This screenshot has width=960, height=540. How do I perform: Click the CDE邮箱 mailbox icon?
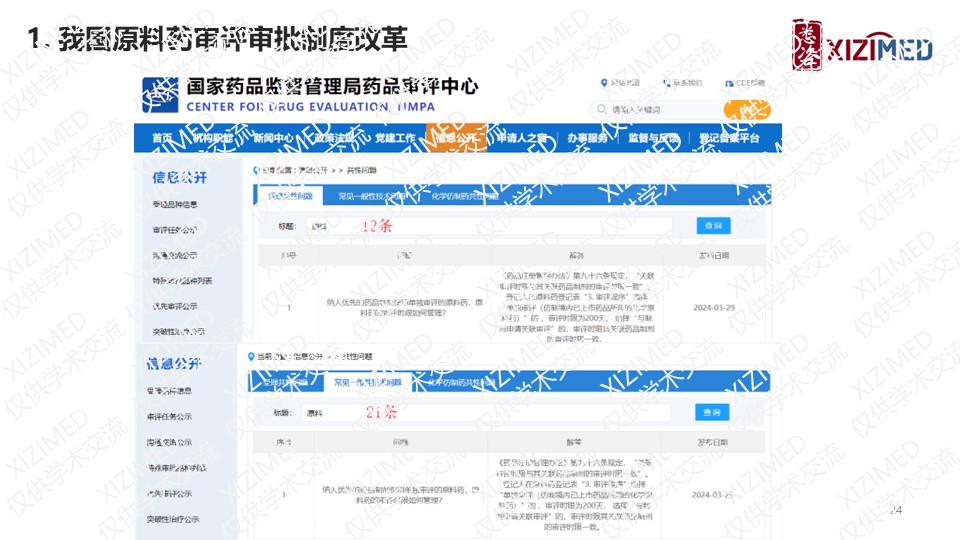[x=727, y=83]
